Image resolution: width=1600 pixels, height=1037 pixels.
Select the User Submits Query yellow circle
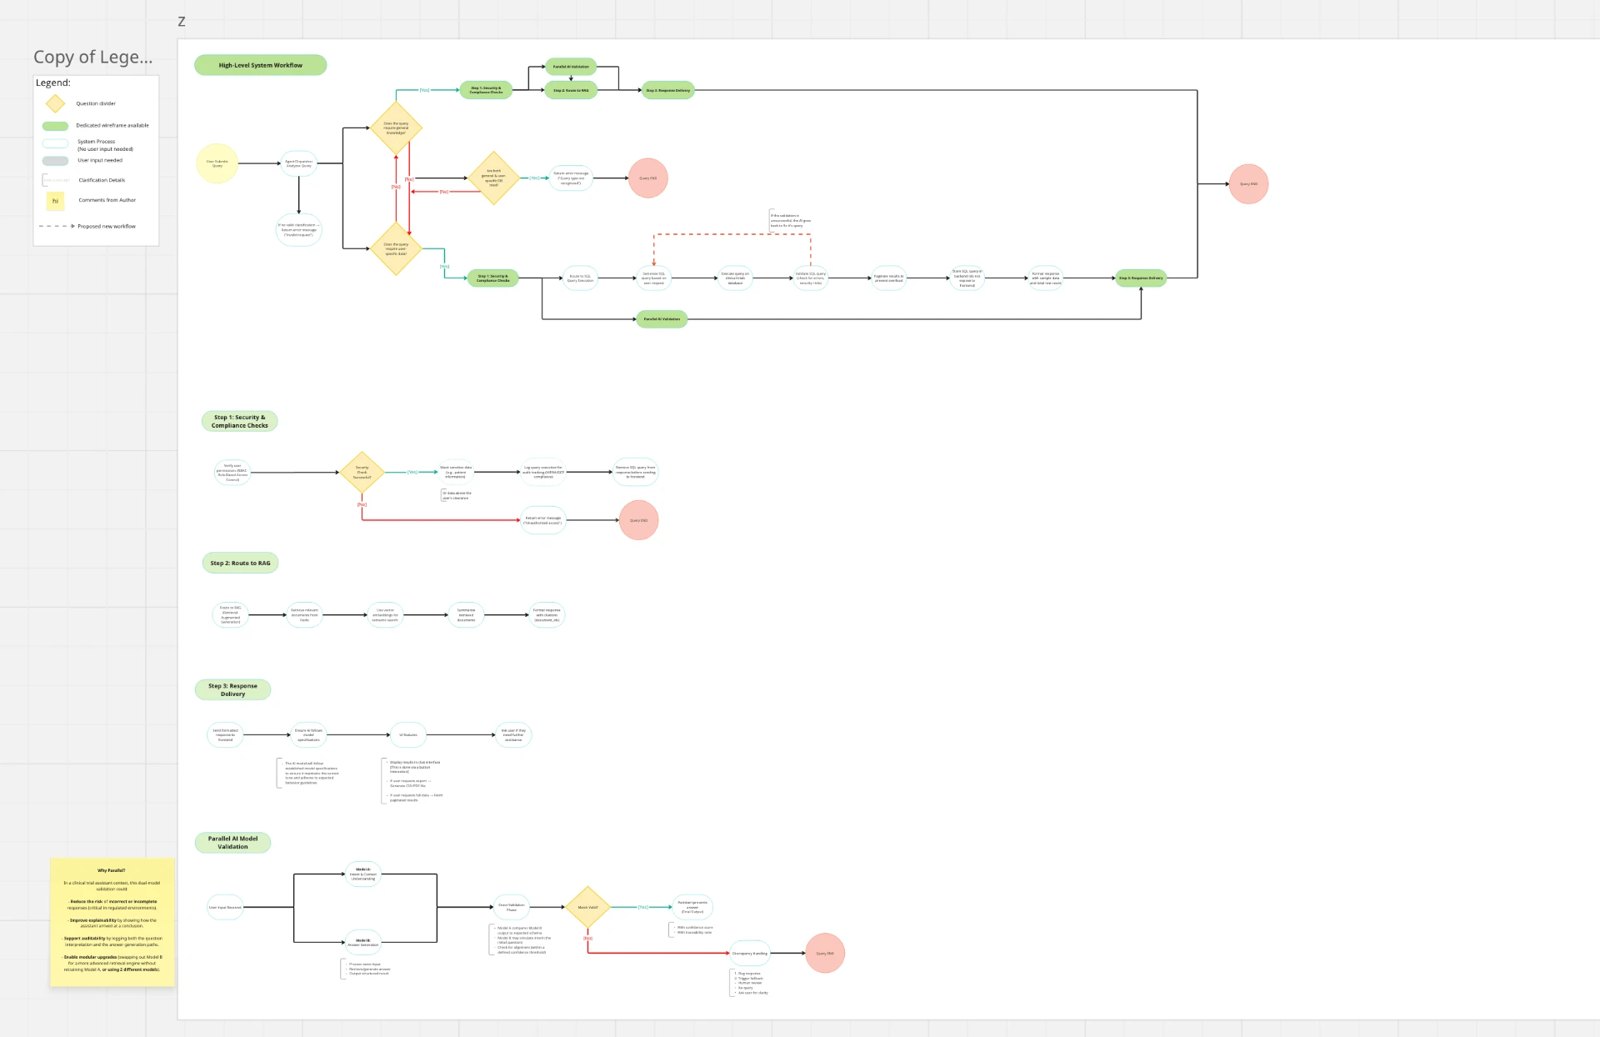click(x=217, y=163)
